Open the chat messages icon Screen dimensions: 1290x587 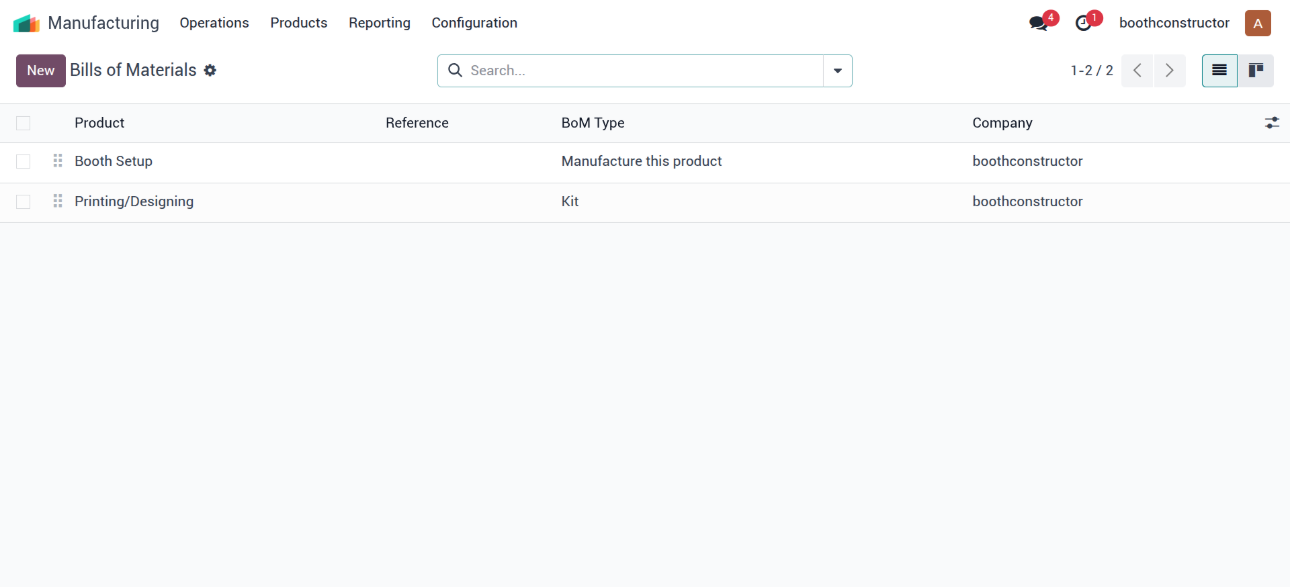tap(1038, 23)
